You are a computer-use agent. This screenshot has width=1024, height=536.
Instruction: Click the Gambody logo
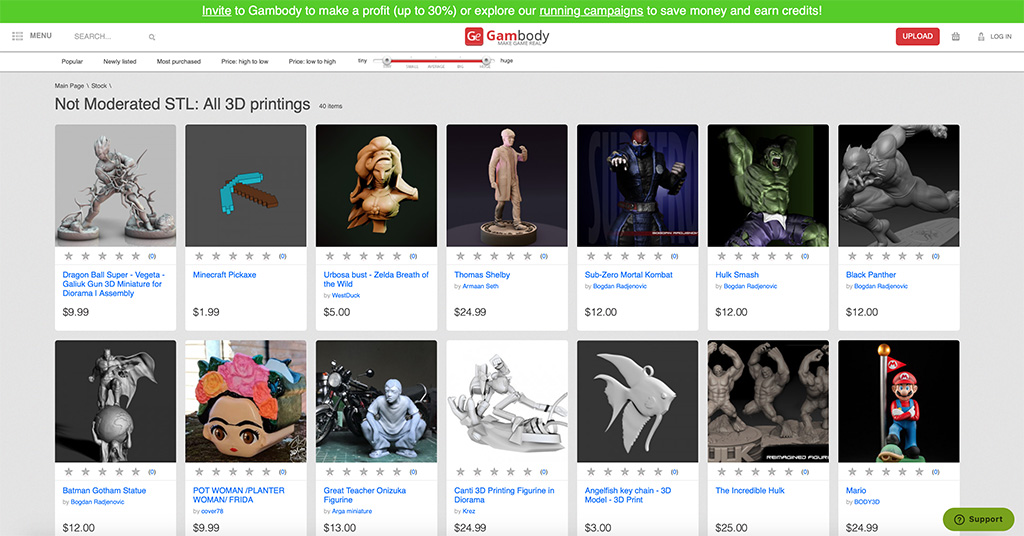pyautogui.click(x=507, y=37)
